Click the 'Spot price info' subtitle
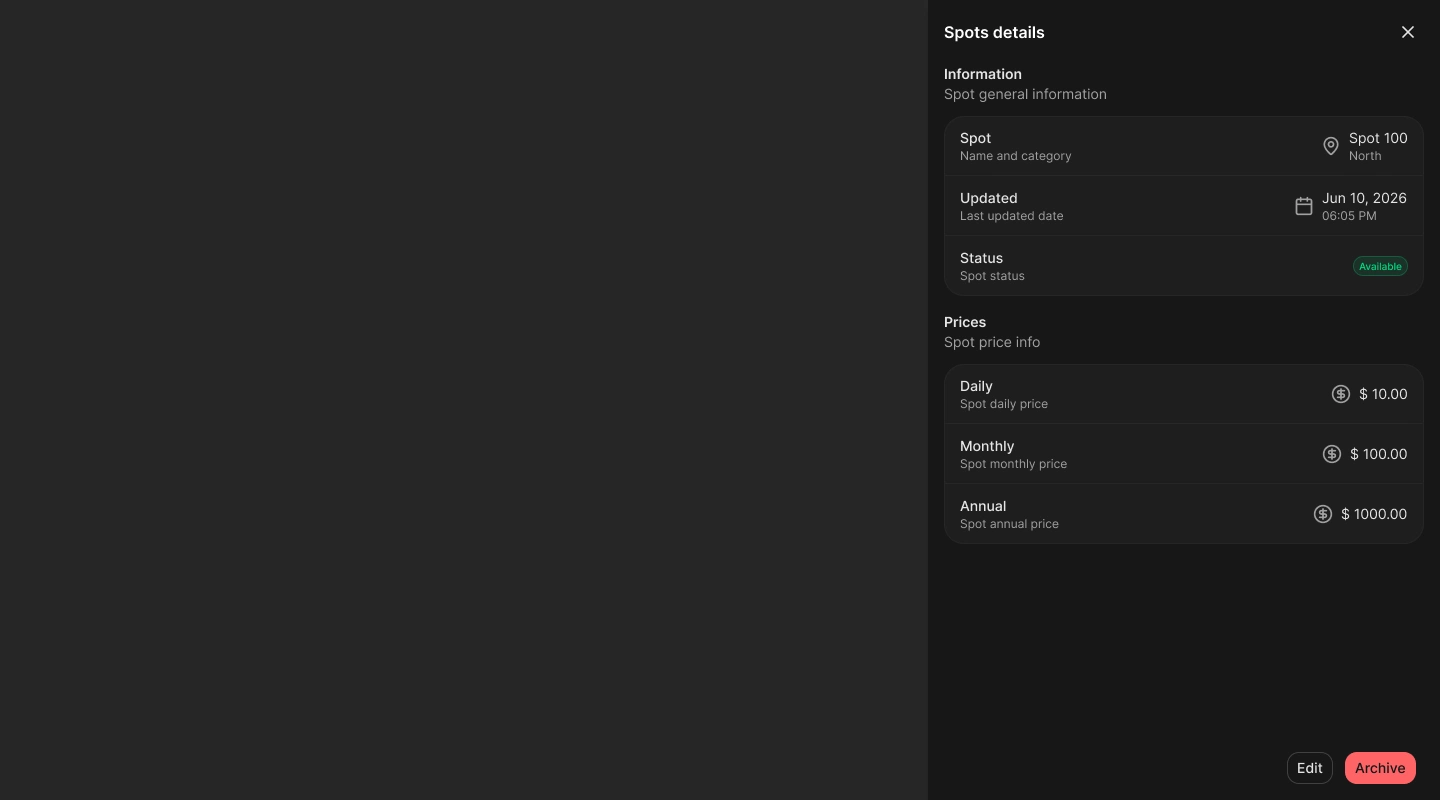Screen dimensions: 1440x800 (x=992, y=342)
